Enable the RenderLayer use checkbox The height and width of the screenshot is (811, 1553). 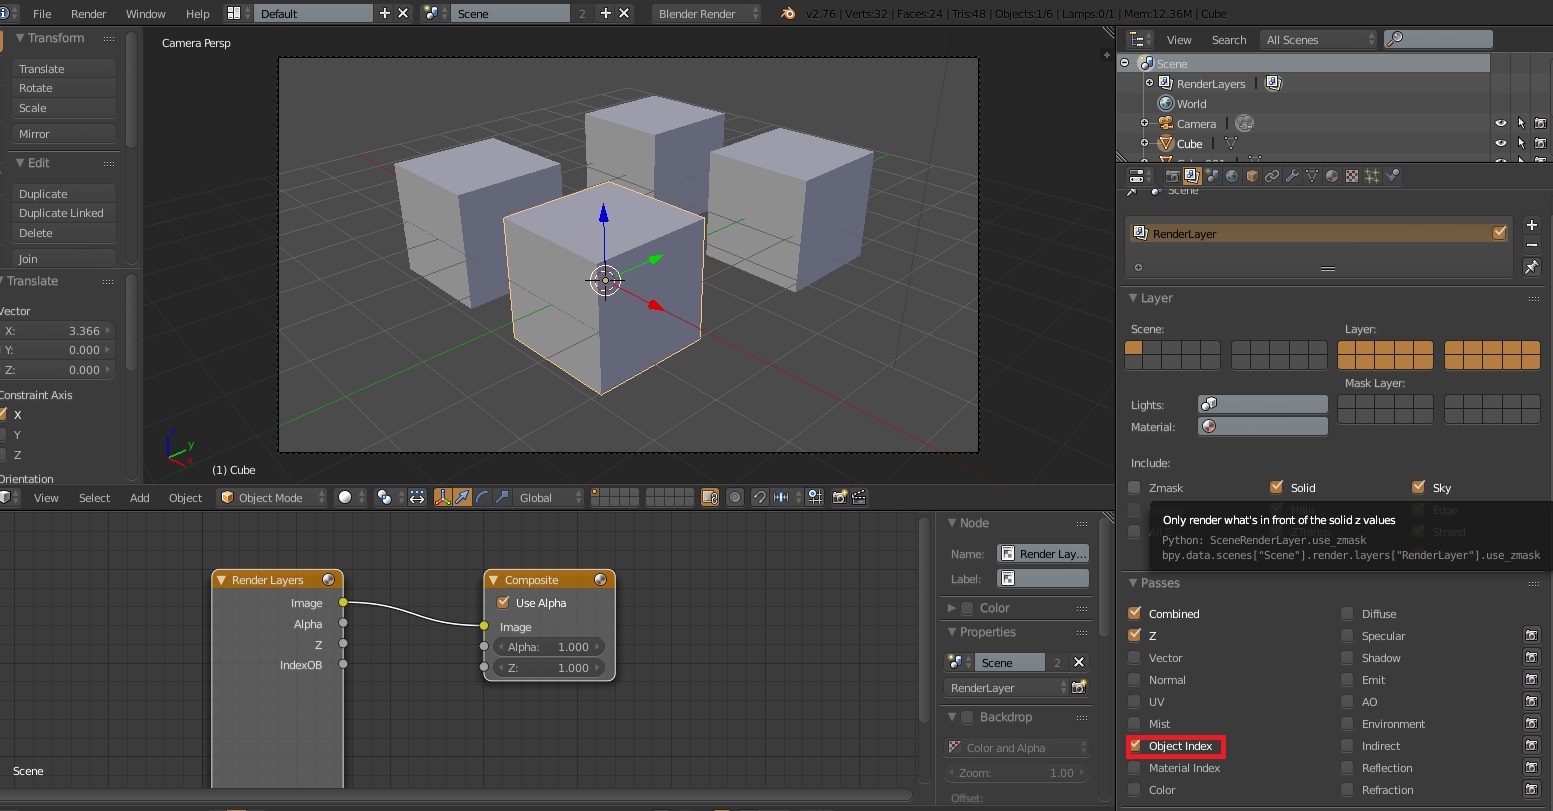[1499, 233]
